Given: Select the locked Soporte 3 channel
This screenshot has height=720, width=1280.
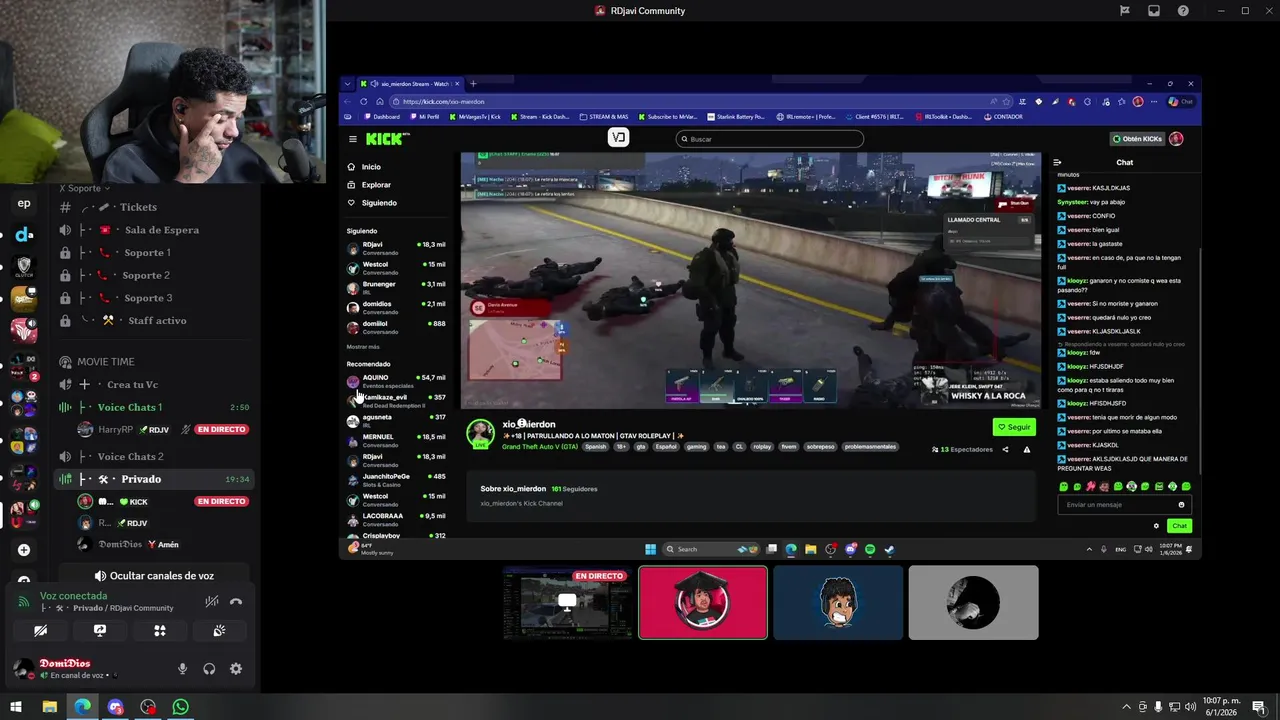Looking at the screenshot, I should 153,298.
